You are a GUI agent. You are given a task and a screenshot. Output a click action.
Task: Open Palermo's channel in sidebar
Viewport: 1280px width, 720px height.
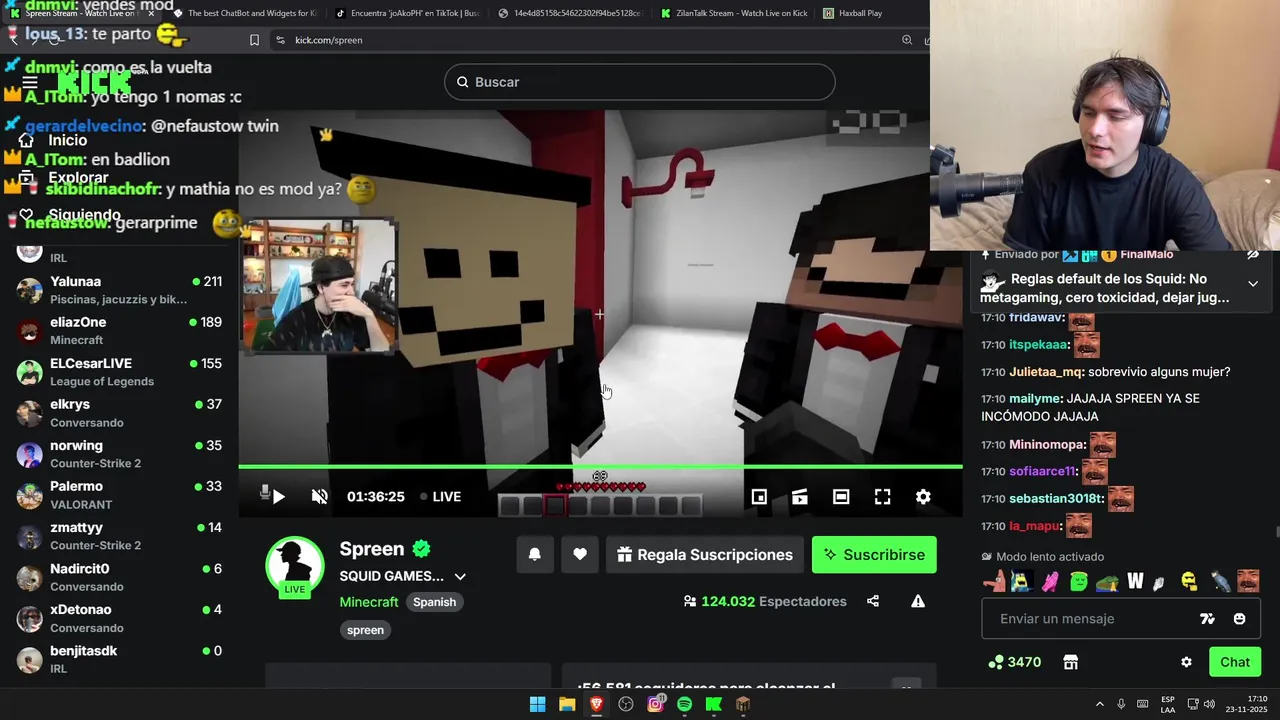[120, 495]
